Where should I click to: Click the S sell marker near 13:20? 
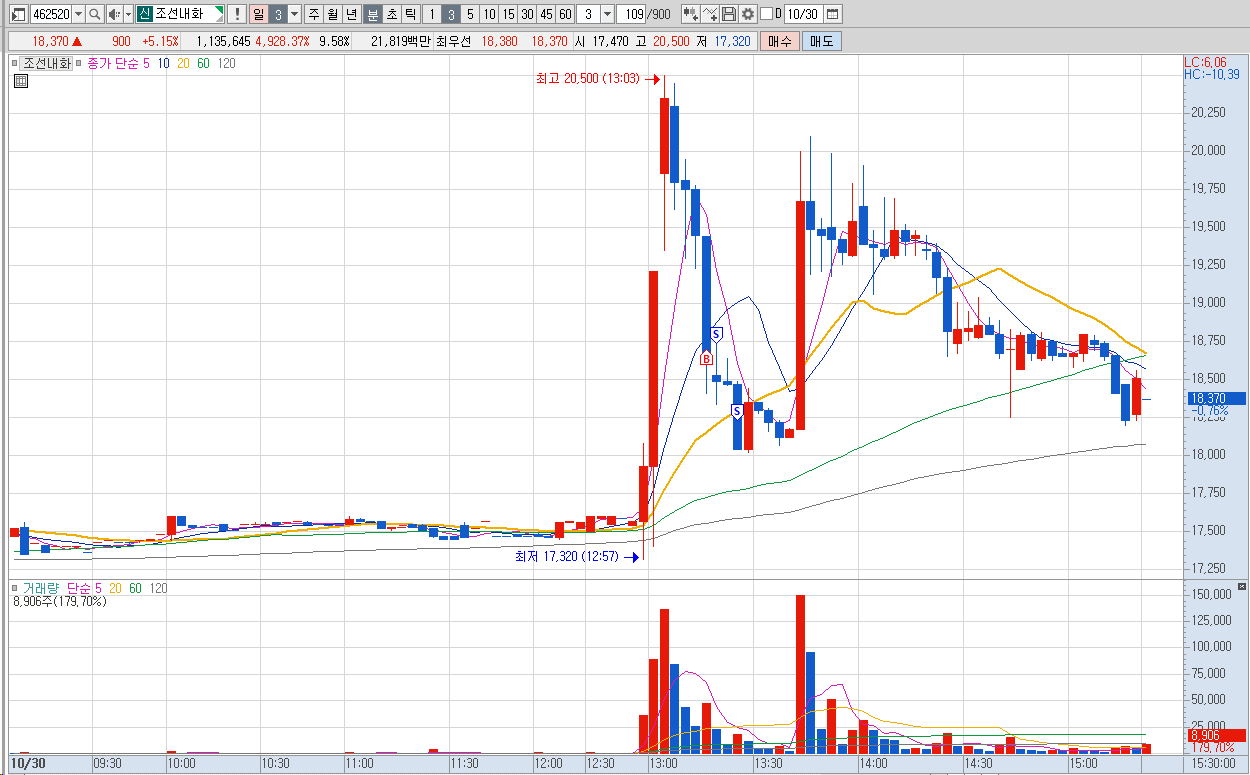[x=716, y=334]
